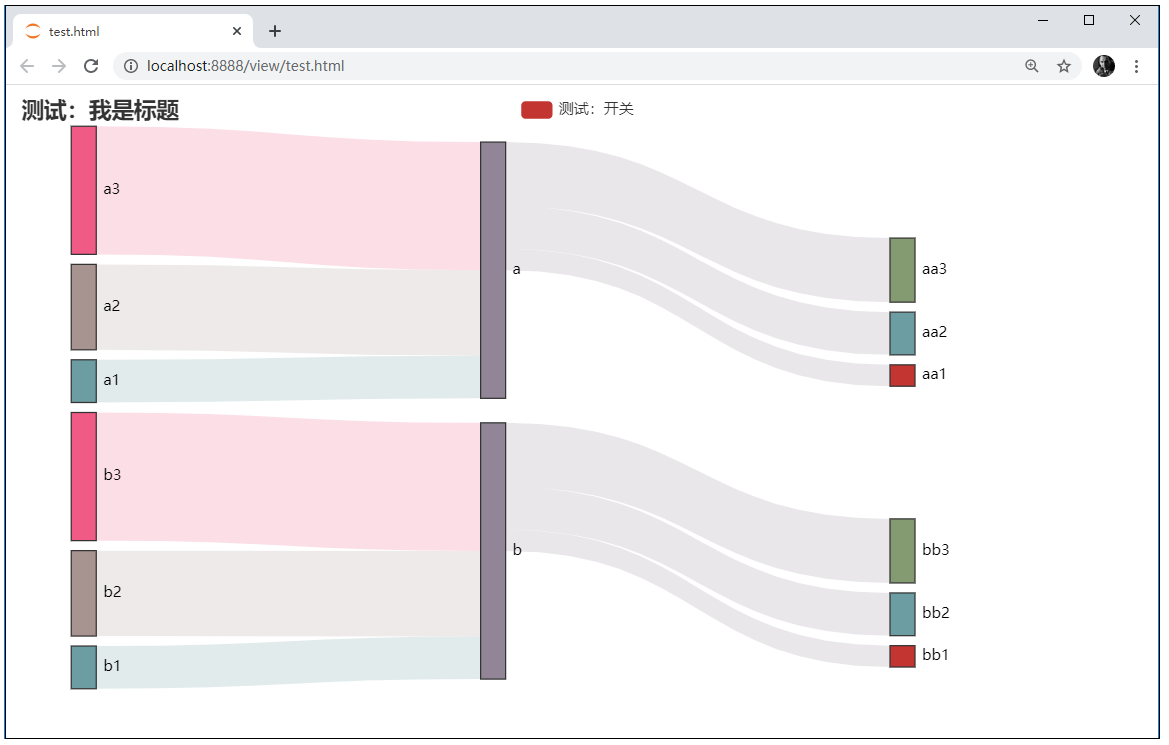Select the red bb1 node
Image resolution: width=1169 pixels, height=745 pixels.
tap(902, 656)
